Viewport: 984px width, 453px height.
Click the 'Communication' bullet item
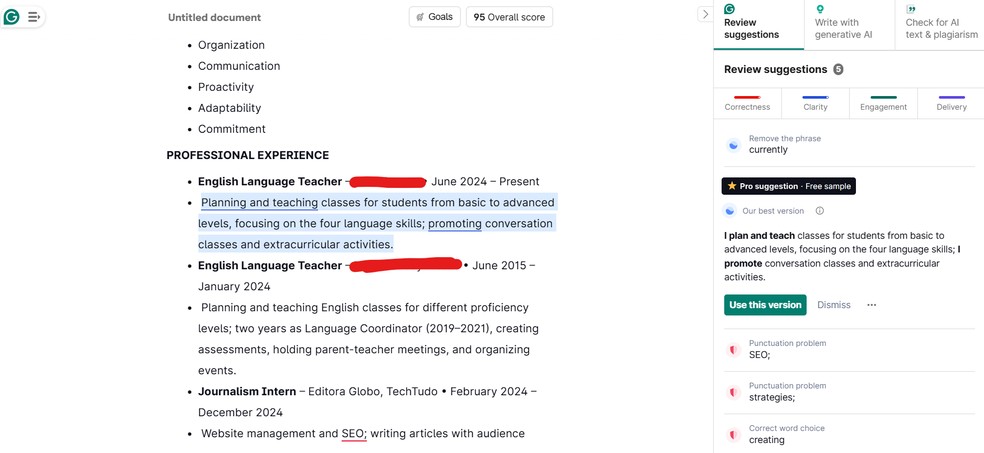coord(239,66)
